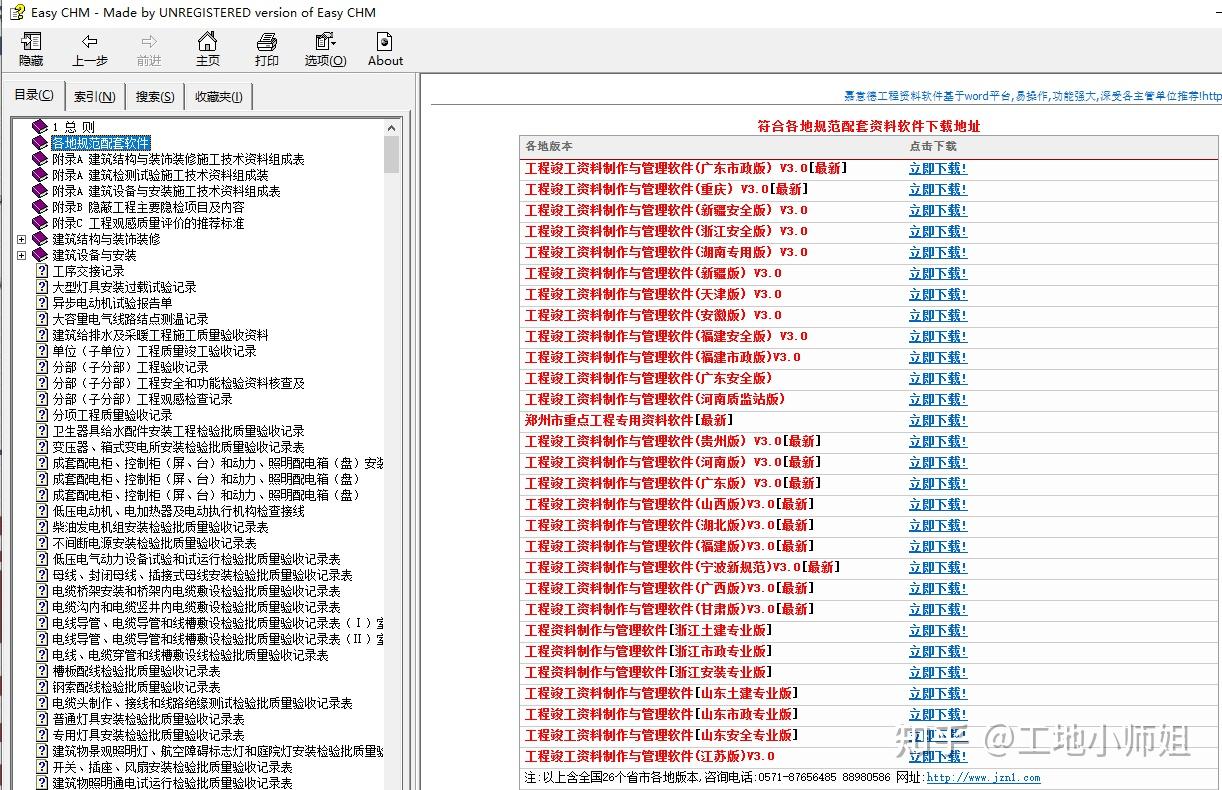Click 立即下载 for 郑州市重点工程专用资料软件
The width and height of the screenshot is (1222, 790).
point(938,420)
